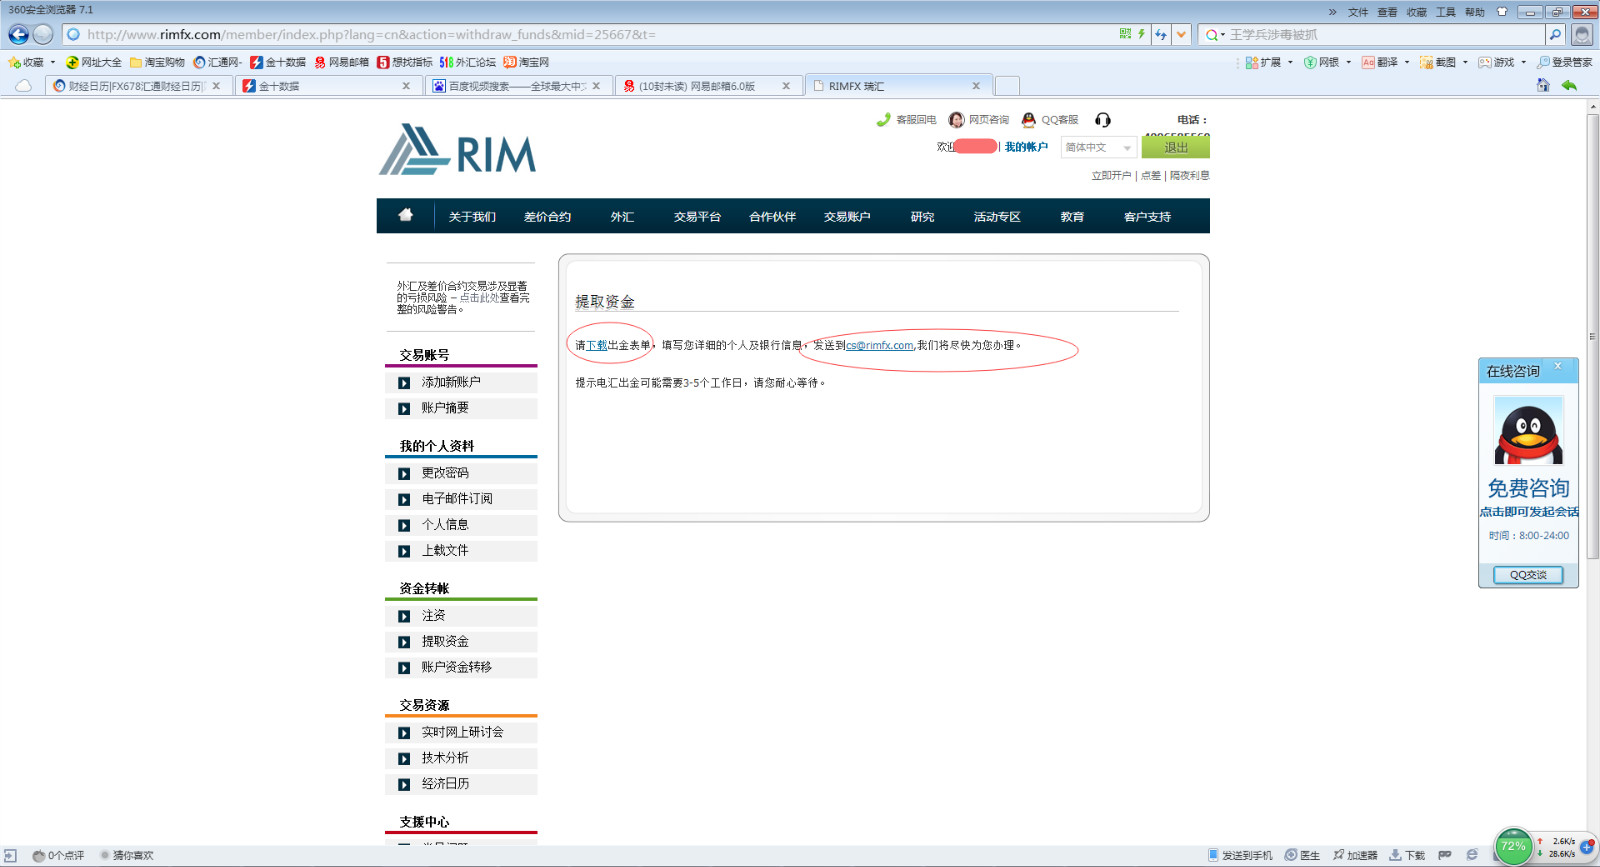
Task: Click the skin shirt icon in title bar
Action: [1502, 12]
